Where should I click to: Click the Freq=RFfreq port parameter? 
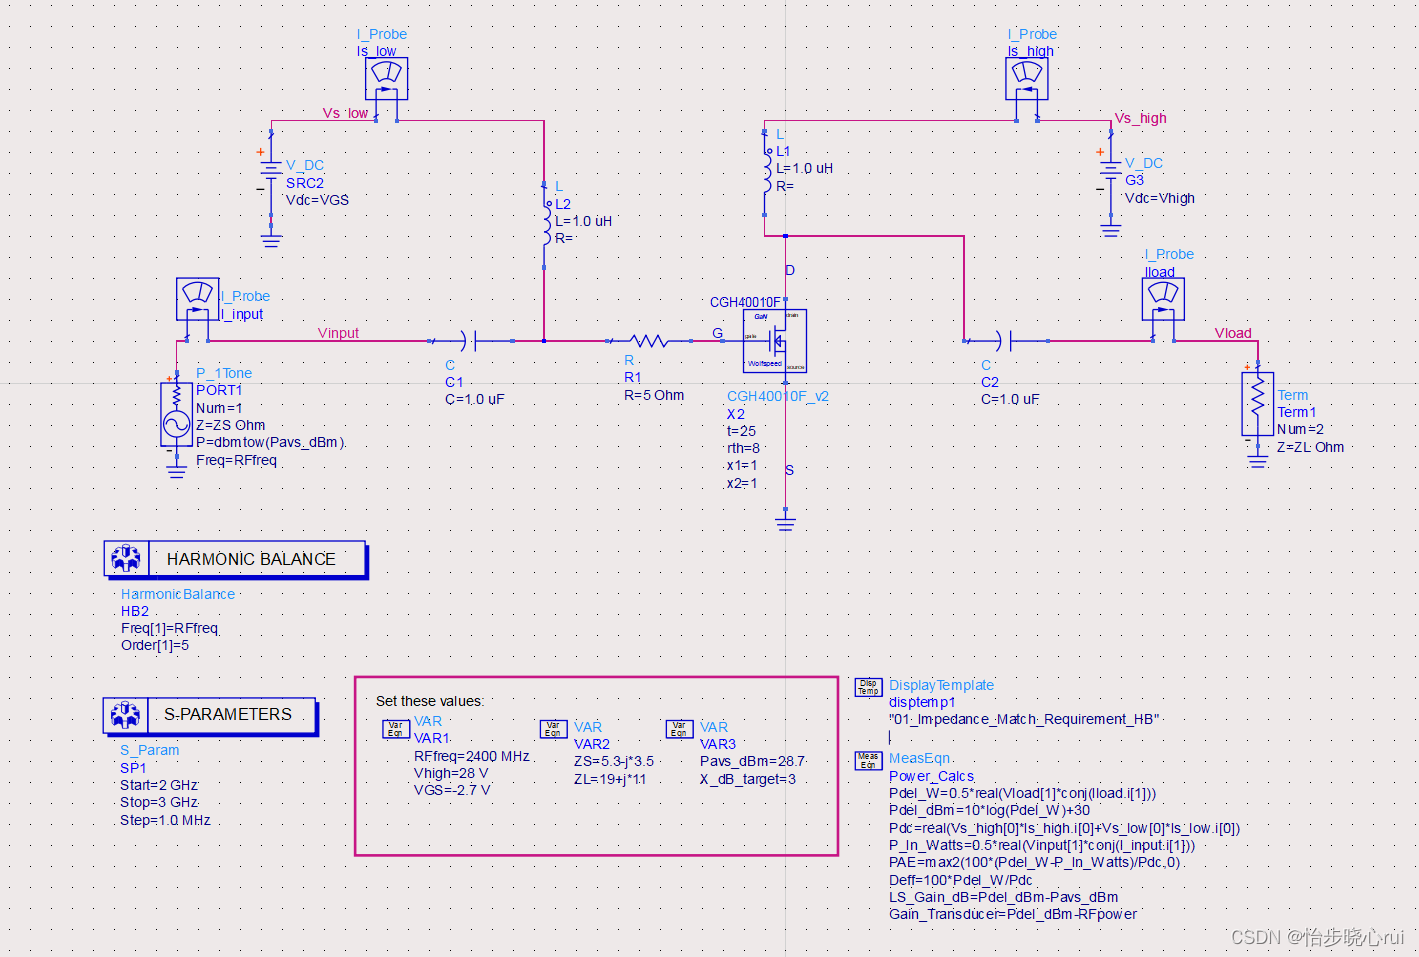point(237,460)
